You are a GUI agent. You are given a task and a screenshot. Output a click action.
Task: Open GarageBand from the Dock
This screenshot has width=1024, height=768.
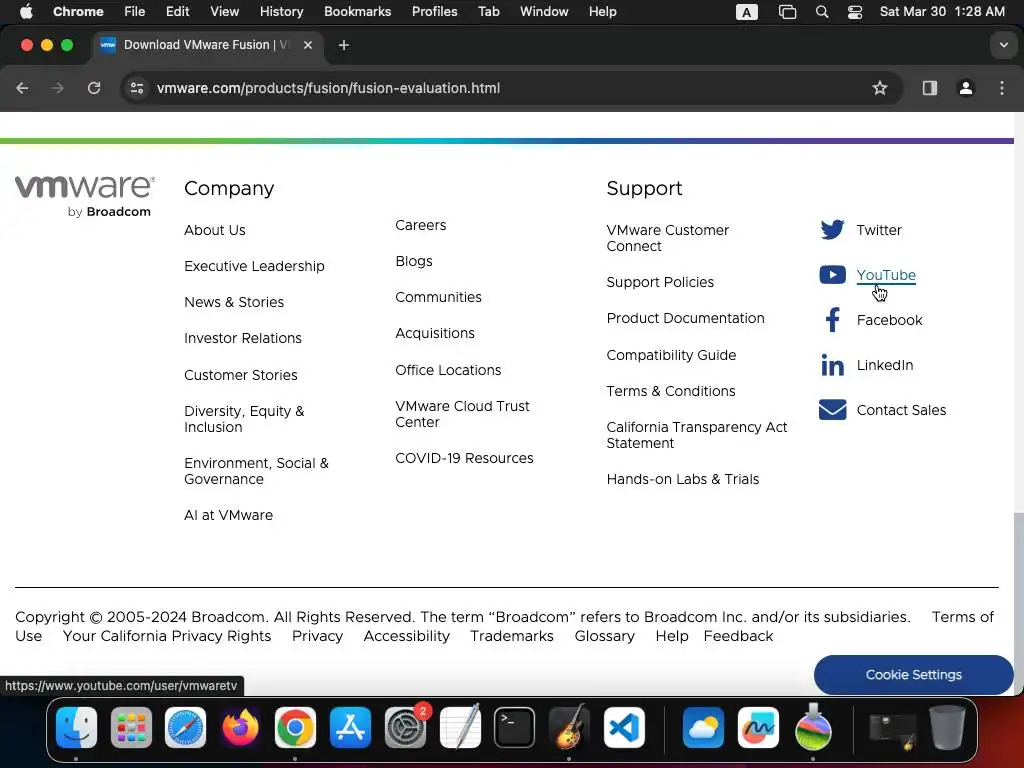569,728
